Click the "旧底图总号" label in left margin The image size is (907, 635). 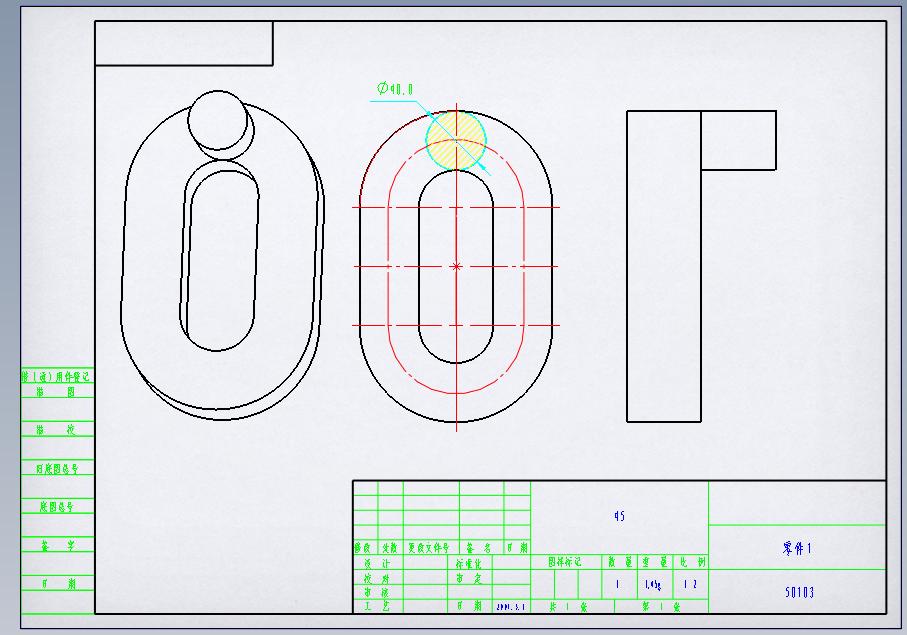coord(57,468)
